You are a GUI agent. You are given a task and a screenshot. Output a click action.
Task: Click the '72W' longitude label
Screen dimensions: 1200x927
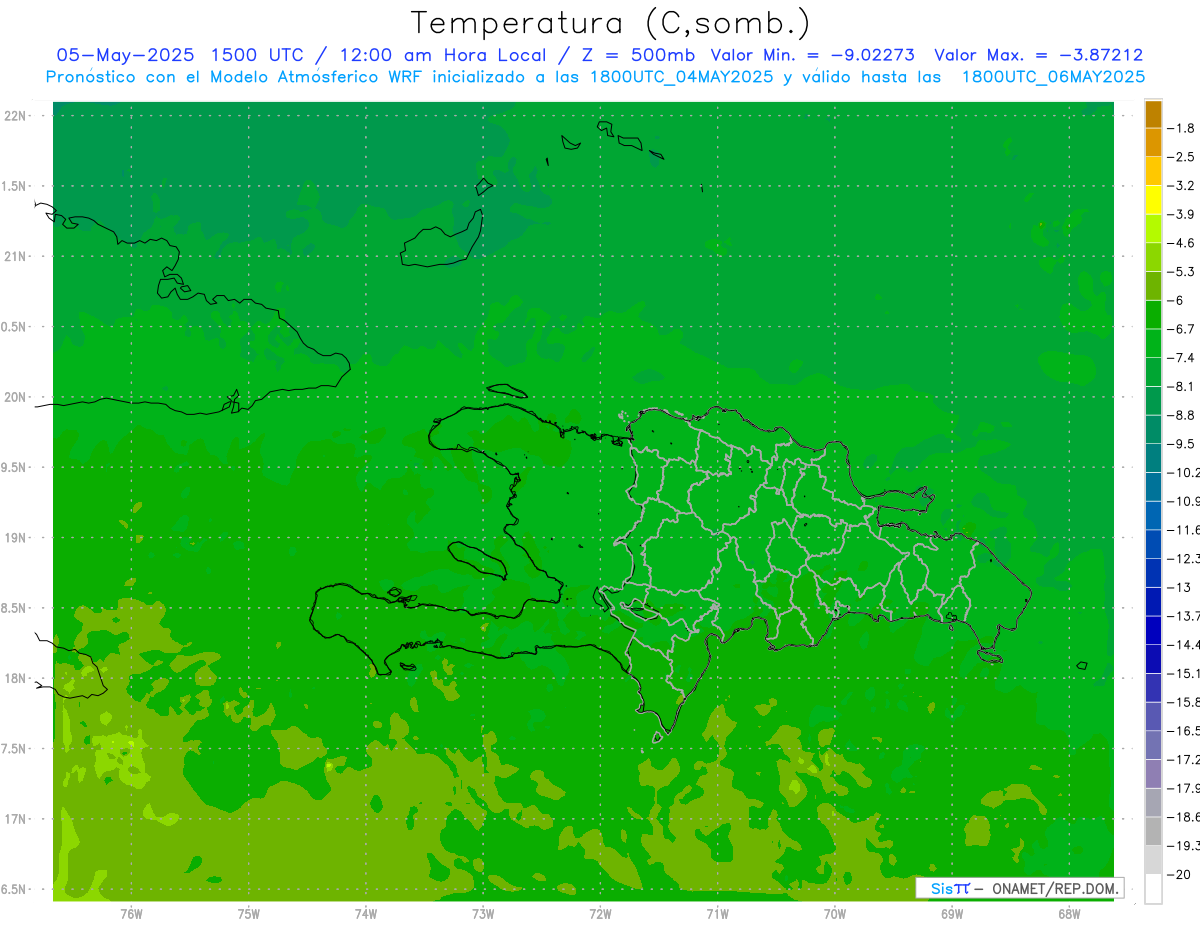pyautogui.click(x=600, y=913)
